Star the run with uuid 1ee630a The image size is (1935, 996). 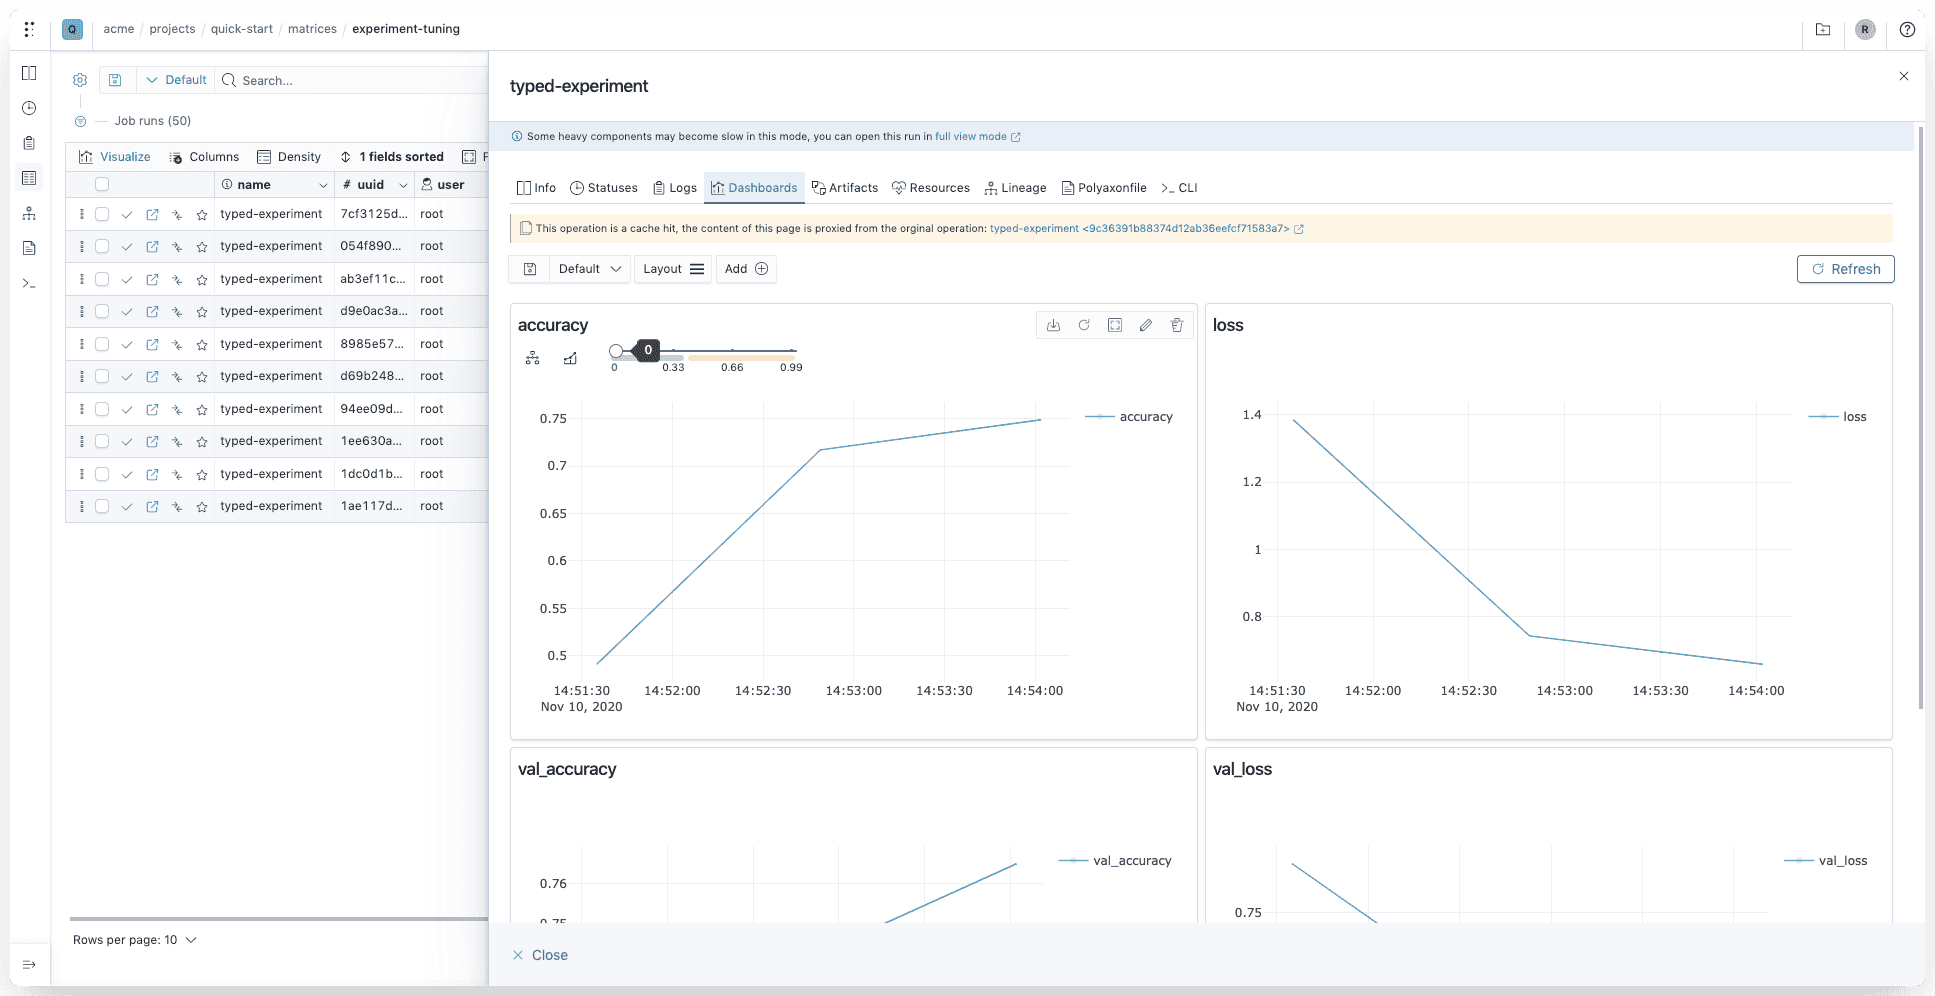[201, 441]
